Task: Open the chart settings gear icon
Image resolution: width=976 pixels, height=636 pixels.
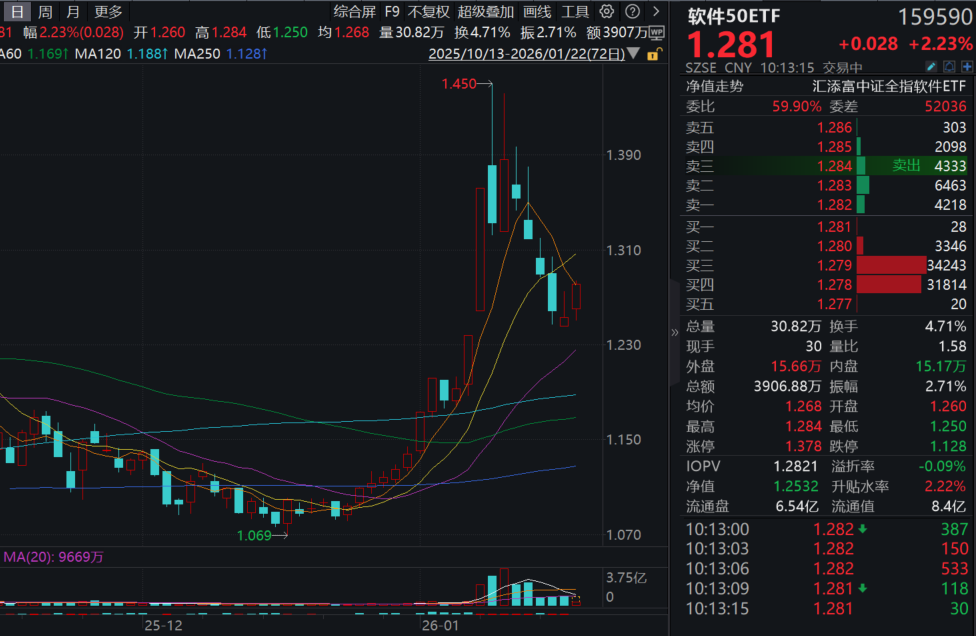Action: pos(604,11)
